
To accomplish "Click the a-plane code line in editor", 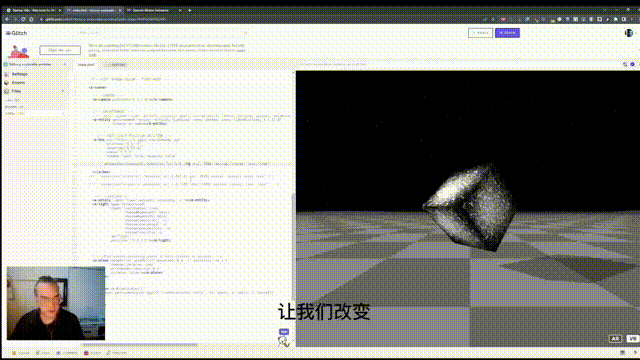I will pos(161,260).
